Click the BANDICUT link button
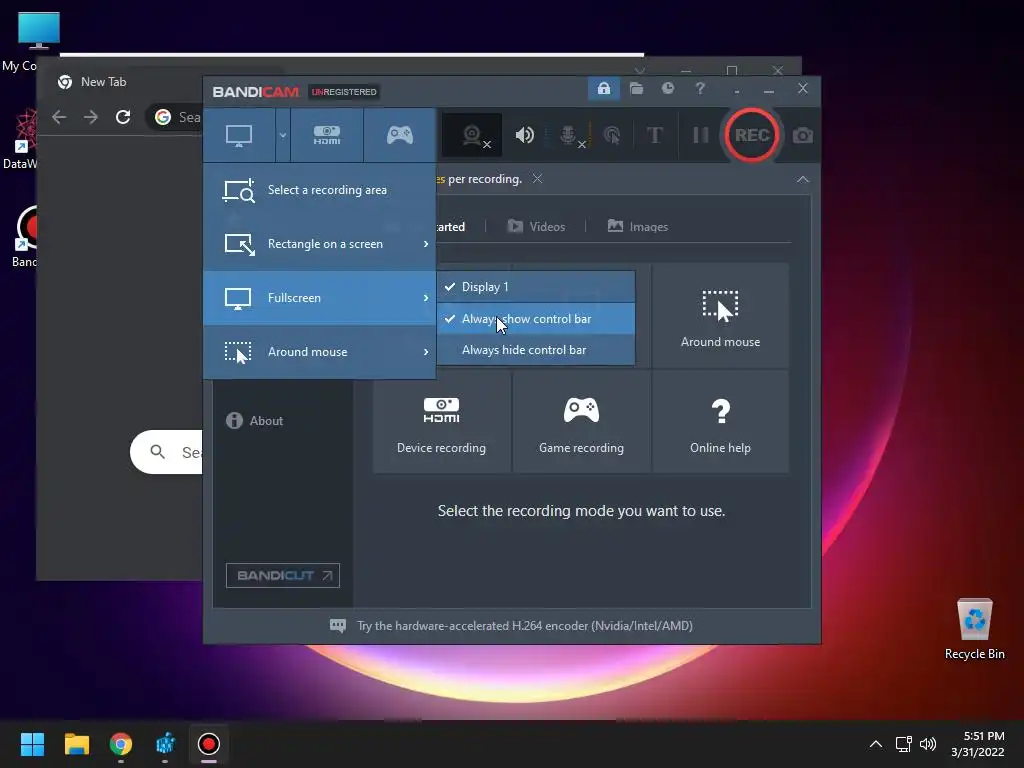This screenshot has height=768, width=1024. click(x=283, y=575)
